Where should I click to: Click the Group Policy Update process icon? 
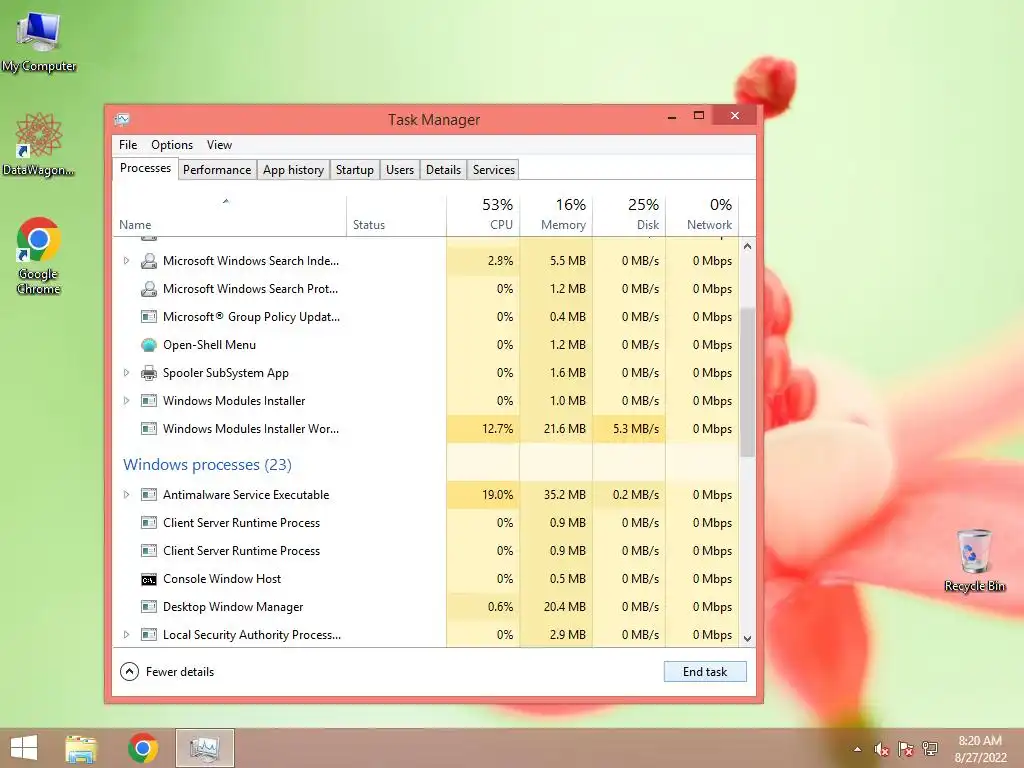coord(149,317)
